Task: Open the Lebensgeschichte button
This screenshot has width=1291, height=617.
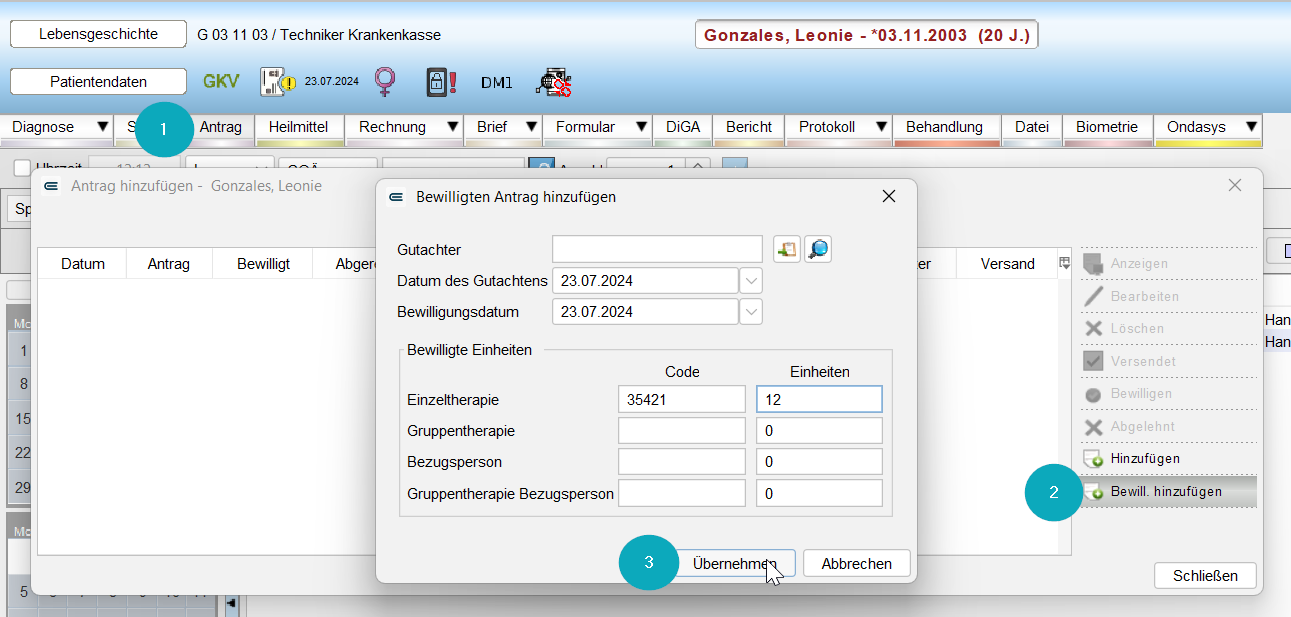Action: [x=98, y=34]
